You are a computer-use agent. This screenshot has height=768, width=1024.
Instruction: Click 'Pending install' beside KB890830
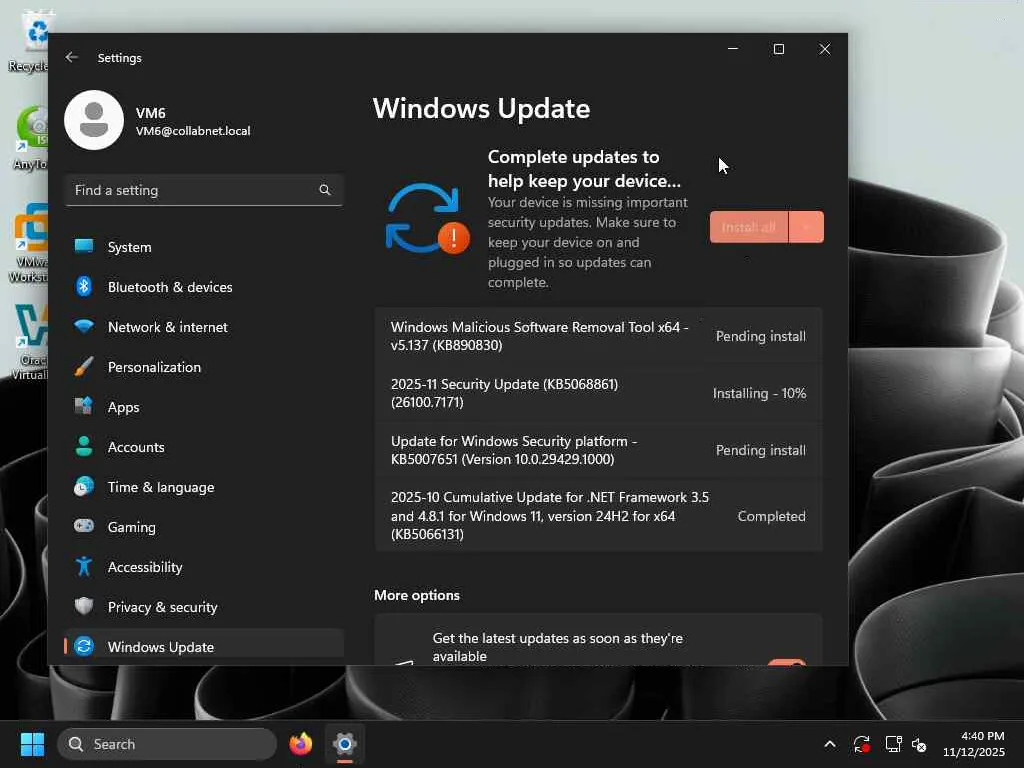761,336
